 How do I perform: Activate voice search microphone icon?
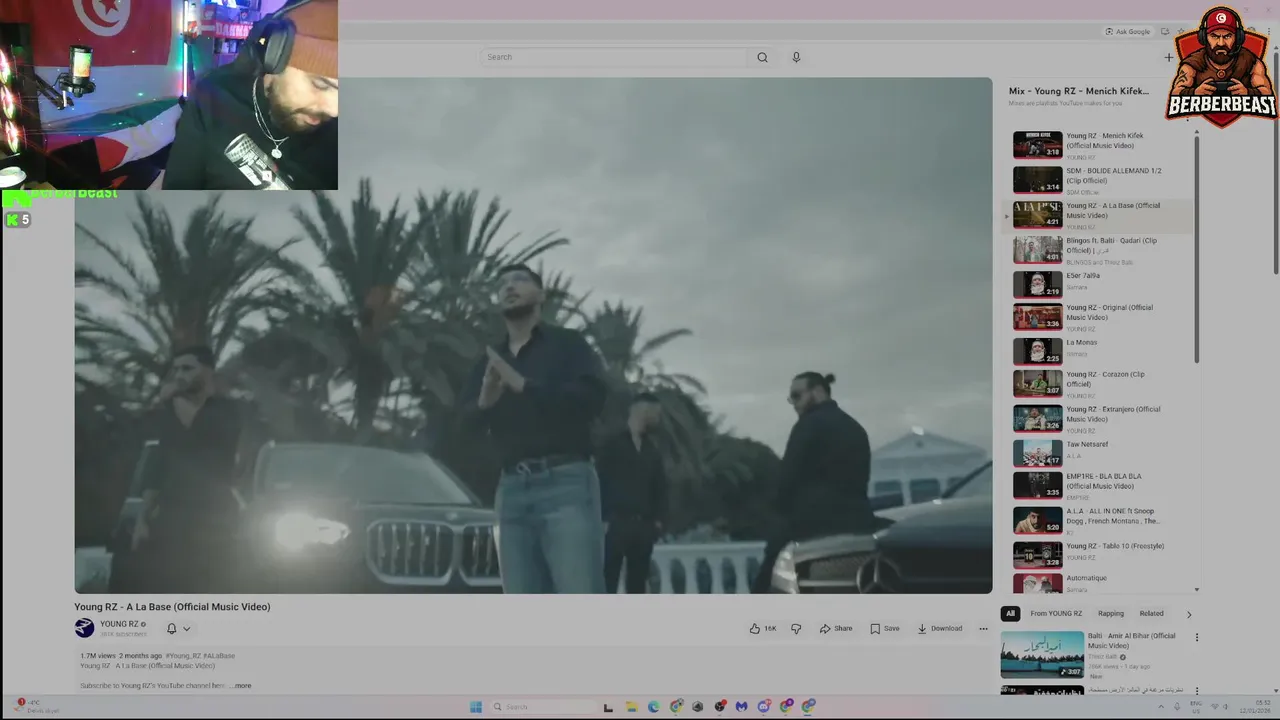796,57
